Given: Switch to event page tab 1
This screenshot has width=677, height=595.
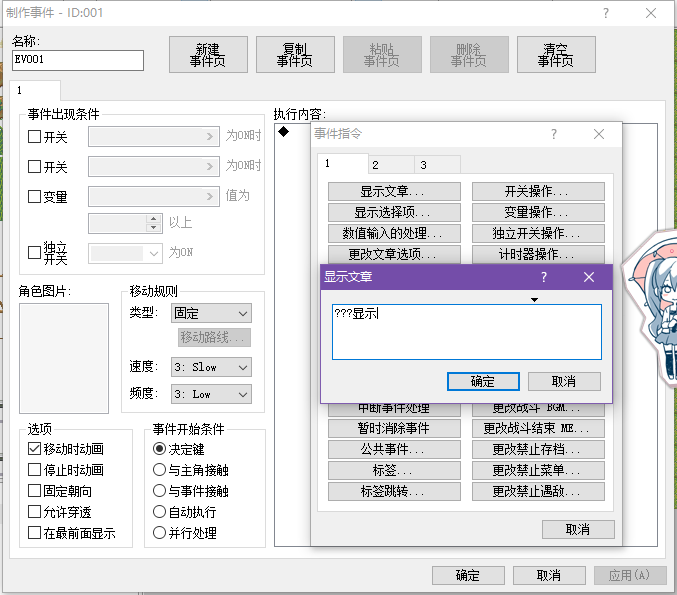Looking at the screenshot, I should tap(35, 90).
